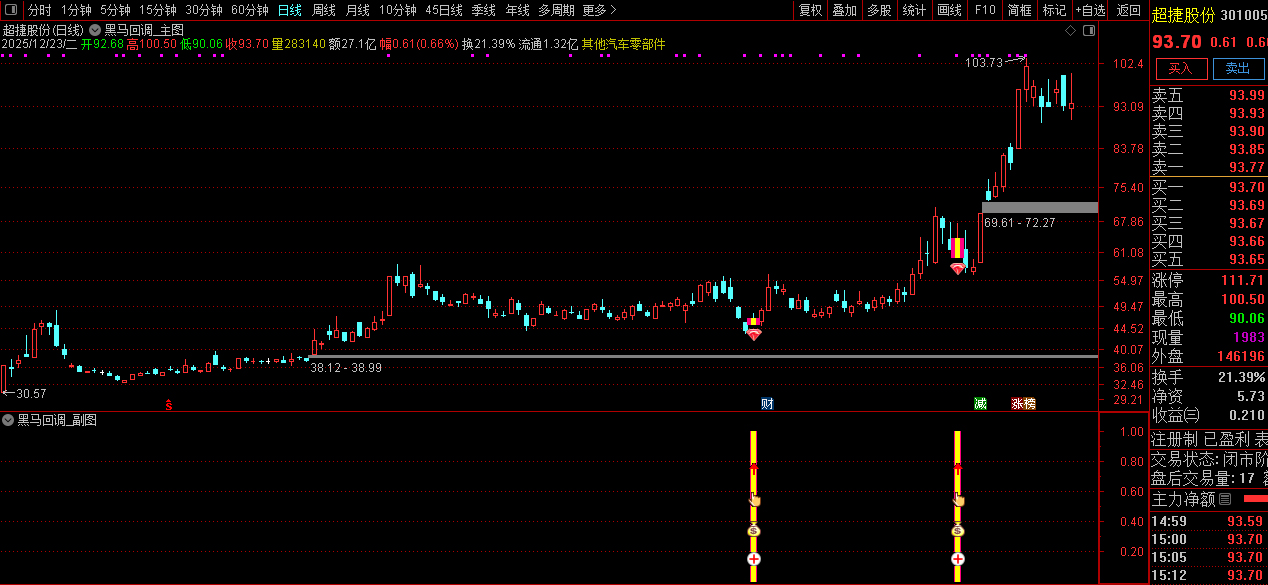Image resolution: width=1268 pixels, height=585 pixels.
Task: Activate the 画线 drawing button
Action: (x=950, y=10)
